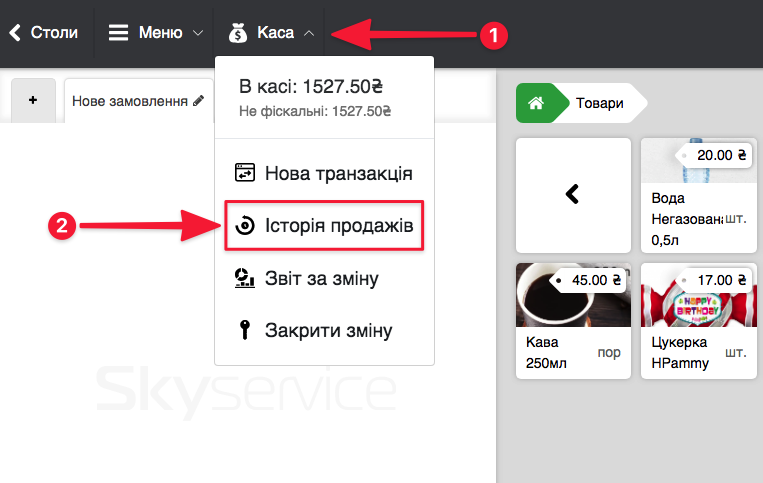Click the key icon for Закрити зміну
Image resolution: width=763 pixels, height=483 pixels.
243,331
